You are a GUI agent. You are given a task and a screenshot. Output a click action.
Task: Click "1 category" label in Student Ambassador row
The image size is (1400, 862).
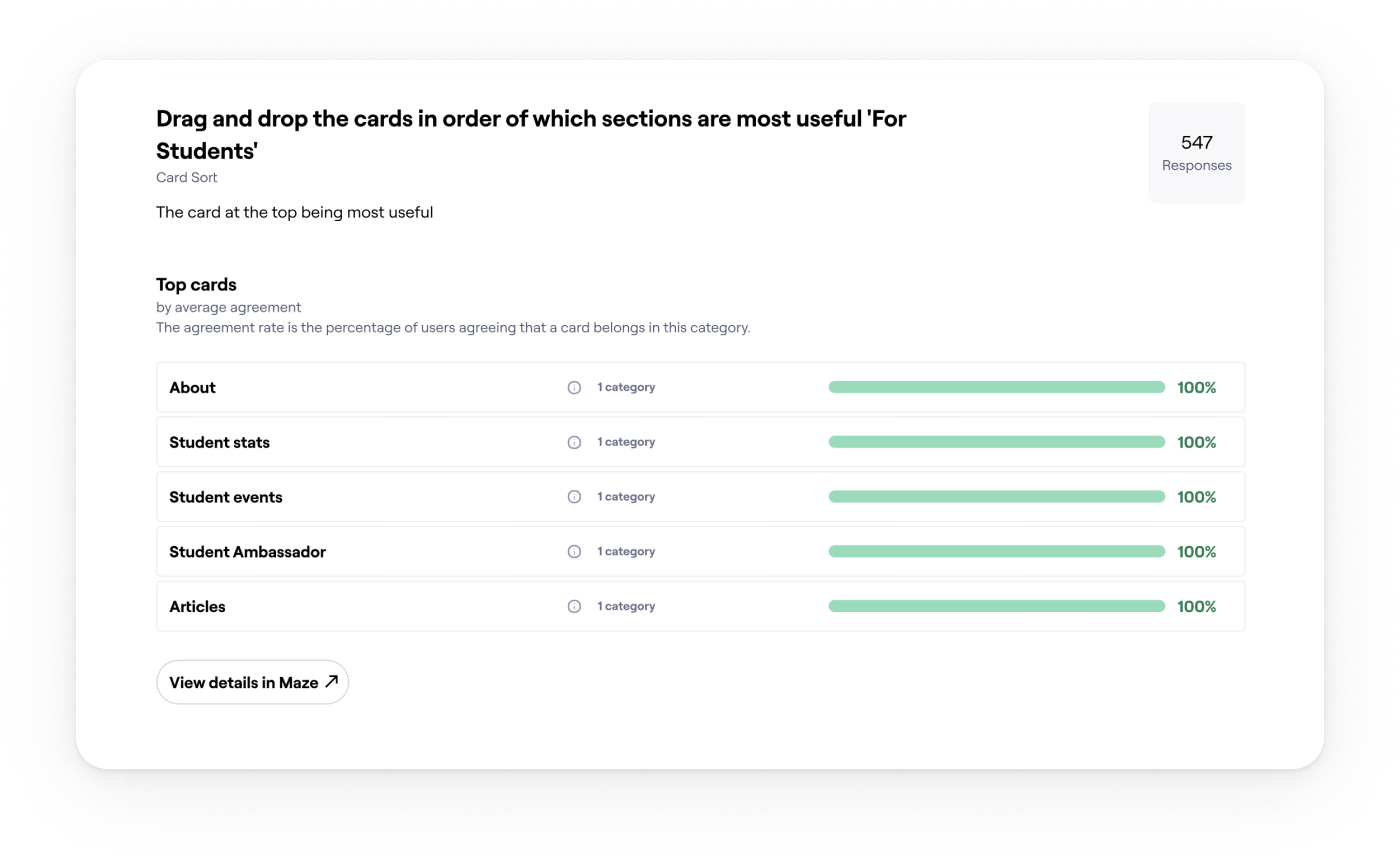626,551
